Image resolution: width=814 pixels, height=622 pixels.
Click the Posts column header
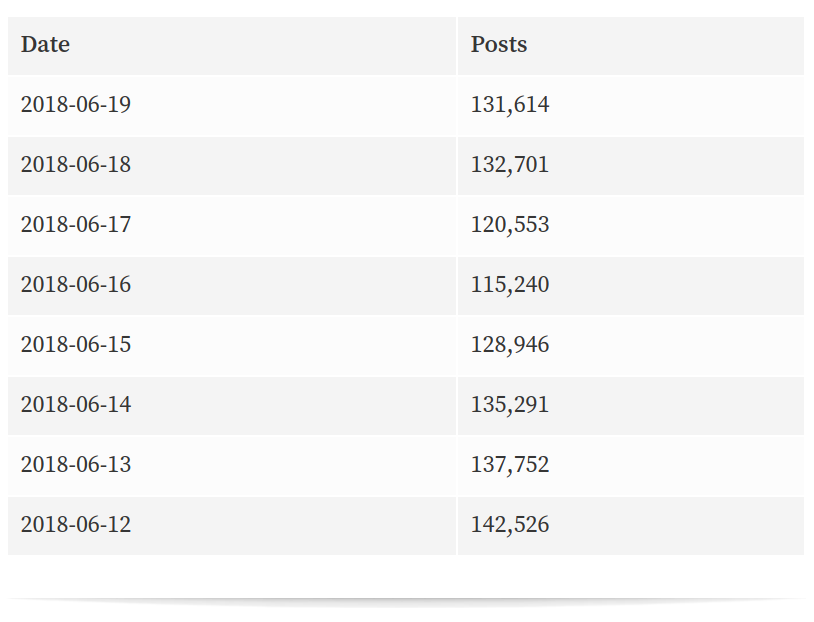[x=631, y=45]
